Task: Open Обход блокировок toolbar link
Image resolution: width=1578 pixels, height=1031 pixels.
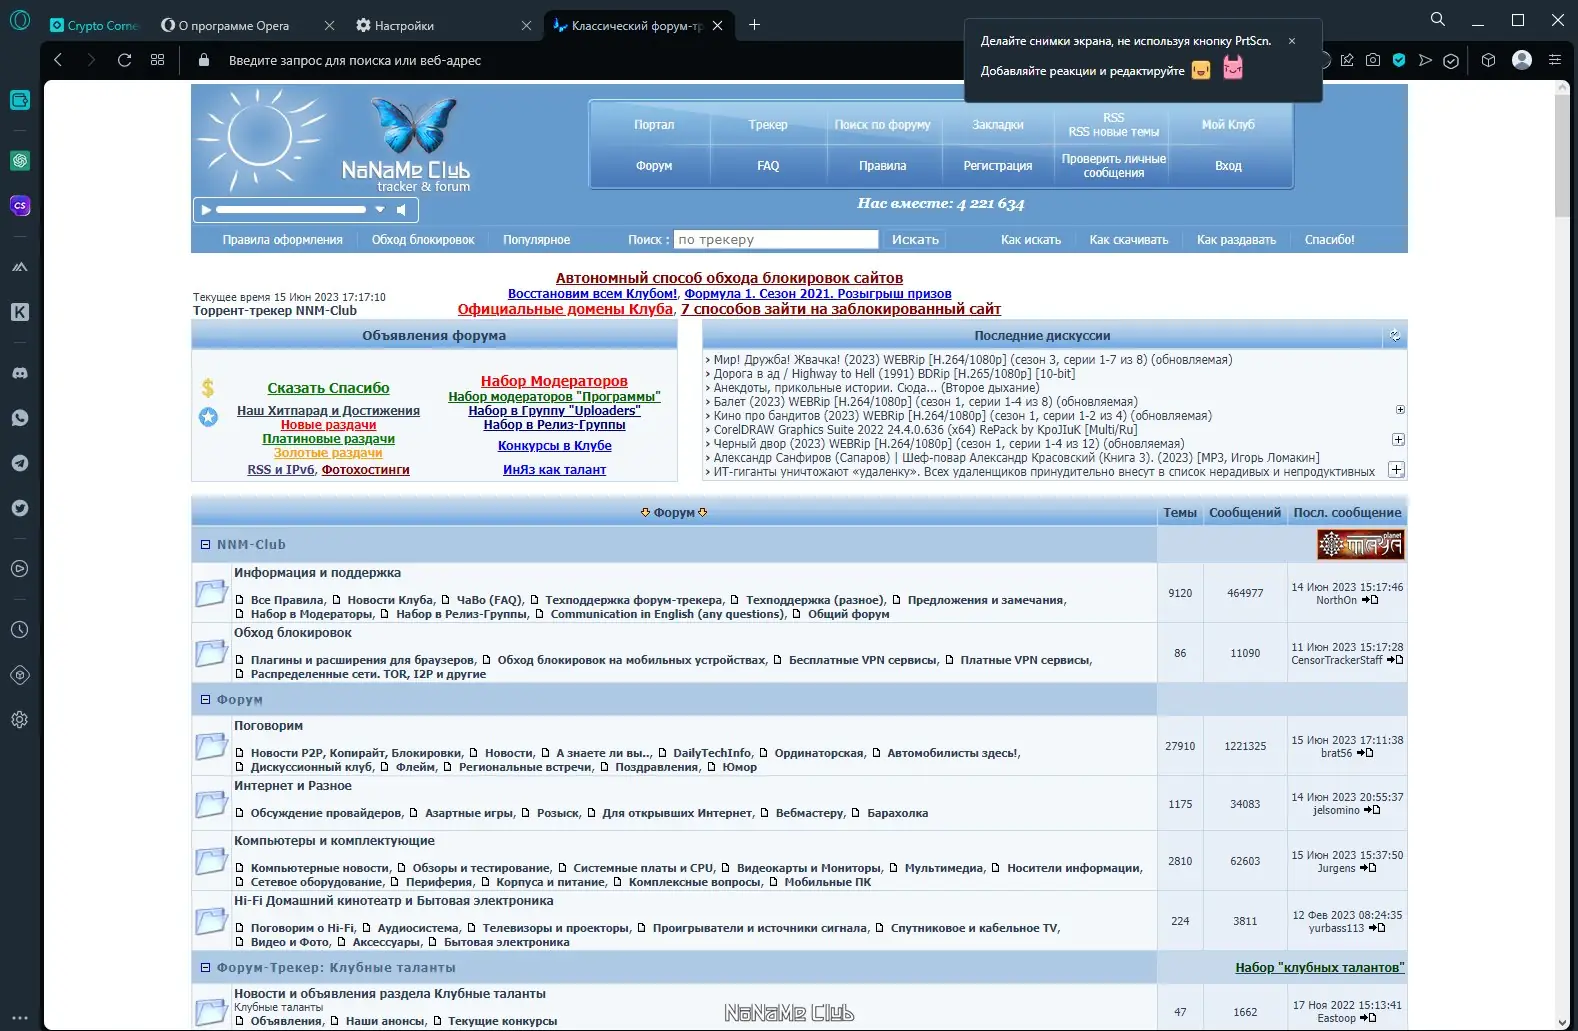Action: click(423, 240)
